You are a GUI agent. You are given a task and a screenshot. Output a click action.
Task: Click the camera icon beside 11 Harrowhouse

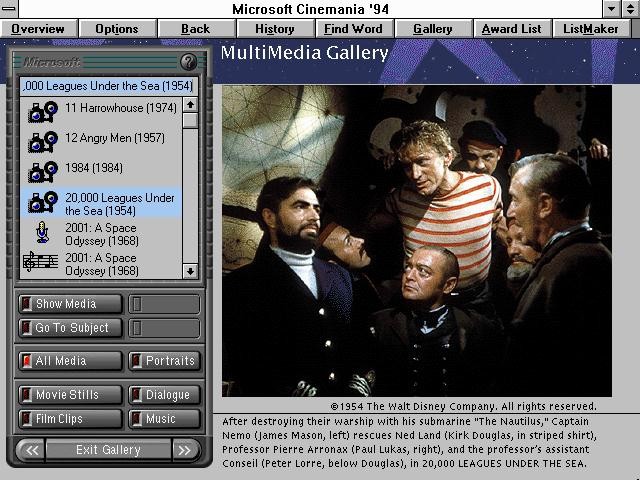click(42, 111)
